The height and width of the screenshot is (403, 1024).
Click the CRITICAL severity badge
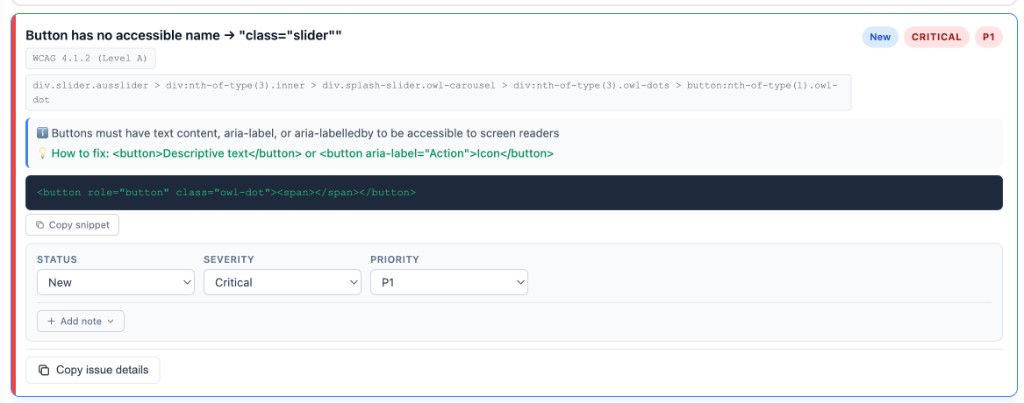(x=936, y=37)
